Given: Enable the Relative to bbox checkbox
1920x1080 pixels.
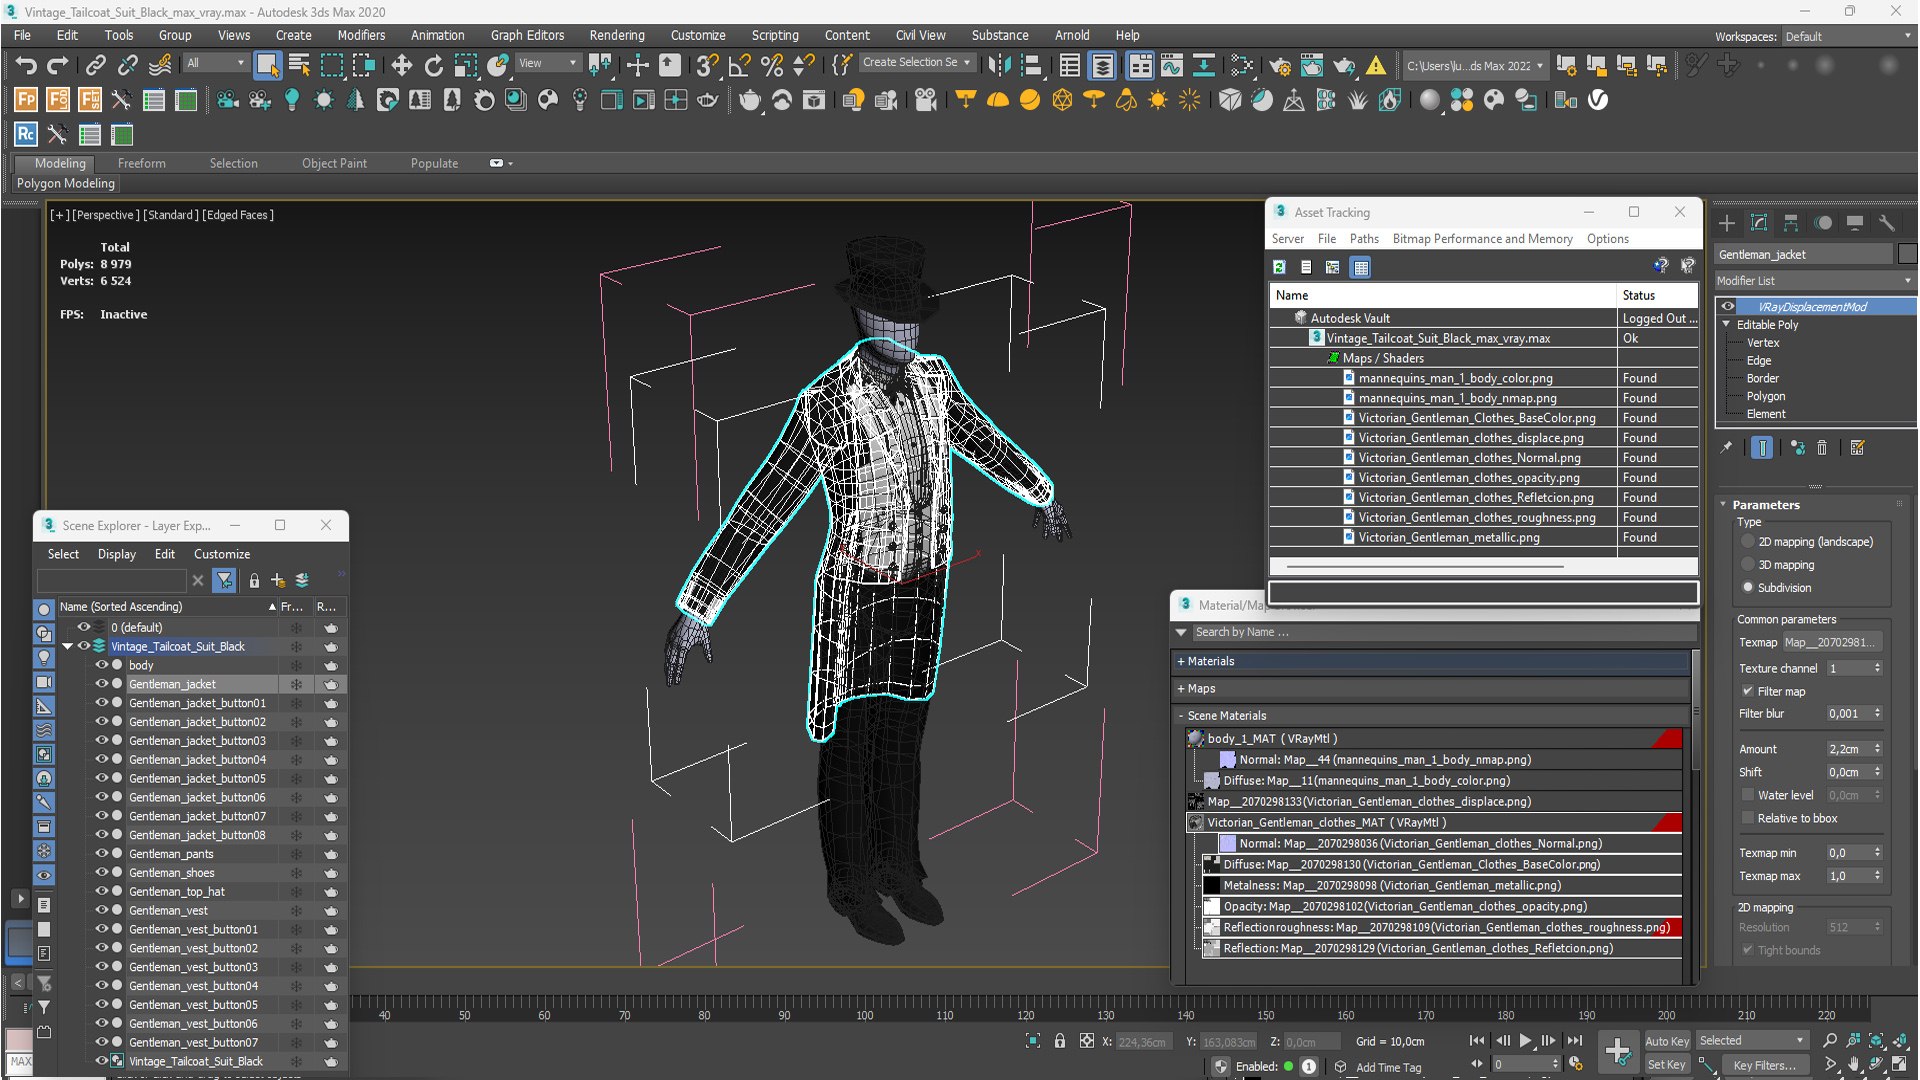Looking at the screenshot, I should (1748, 818).
